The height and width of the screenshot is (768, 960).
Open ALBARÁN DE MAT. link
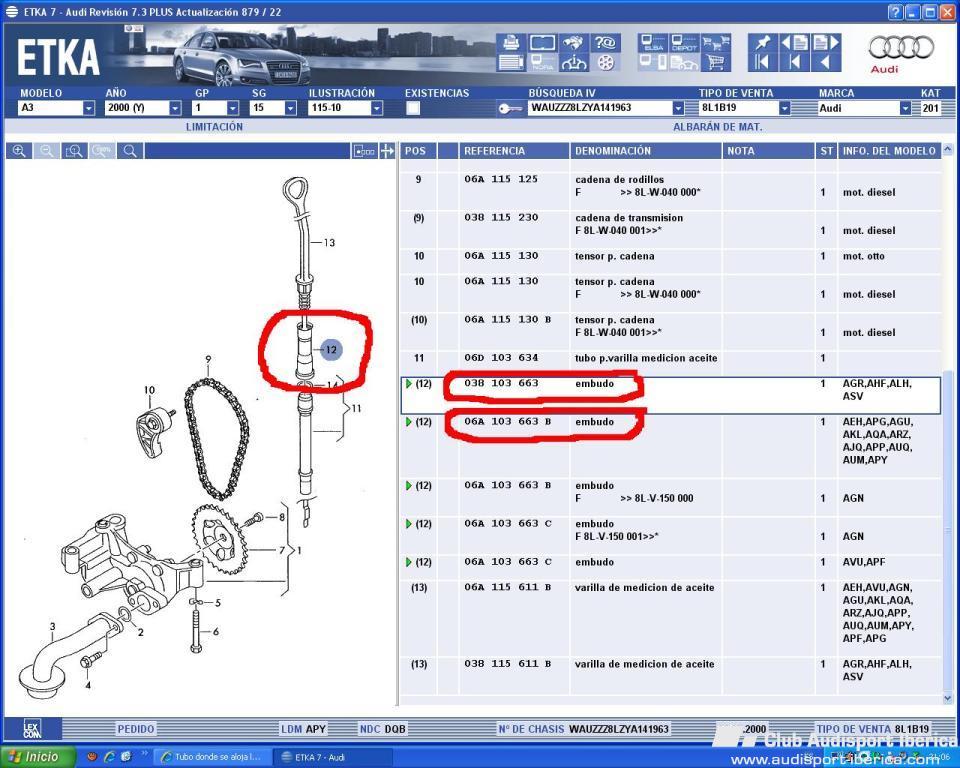pyautogui.click(x=718, y=127)
